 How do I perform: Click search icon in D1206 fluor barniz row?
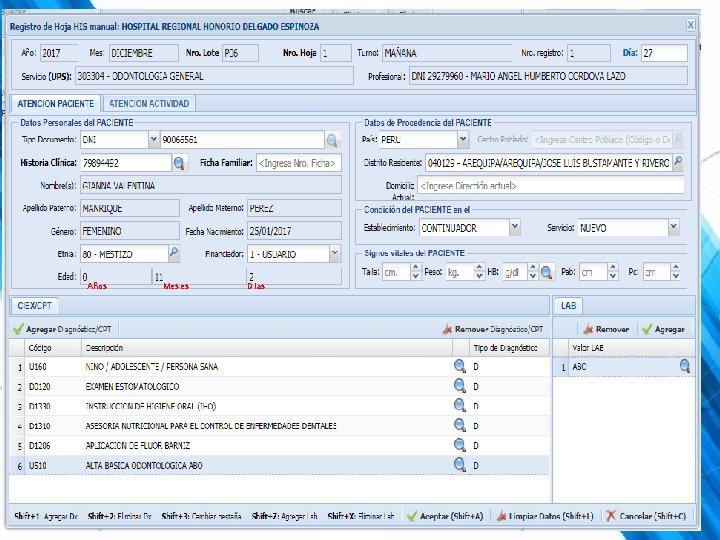coord(460,445)
